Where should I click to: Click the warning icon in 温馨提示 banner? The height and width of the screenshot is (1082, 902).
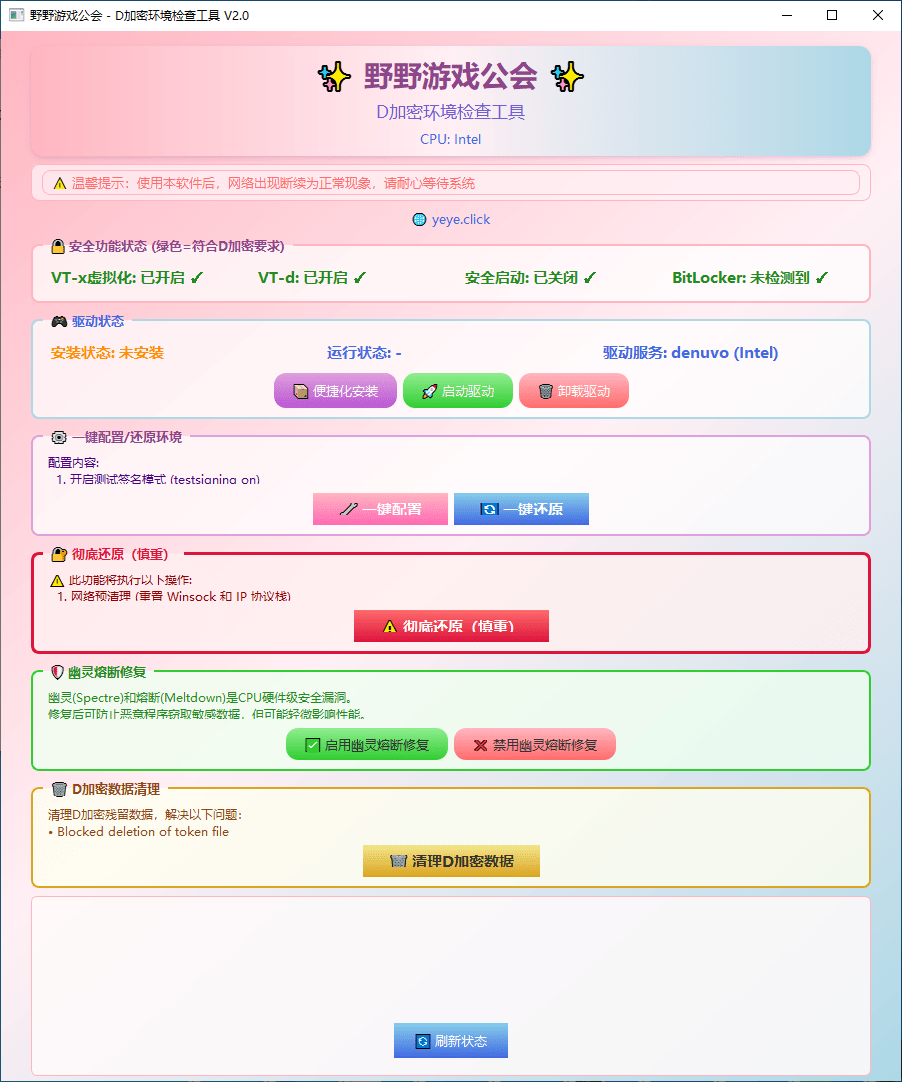click(60, 184)
